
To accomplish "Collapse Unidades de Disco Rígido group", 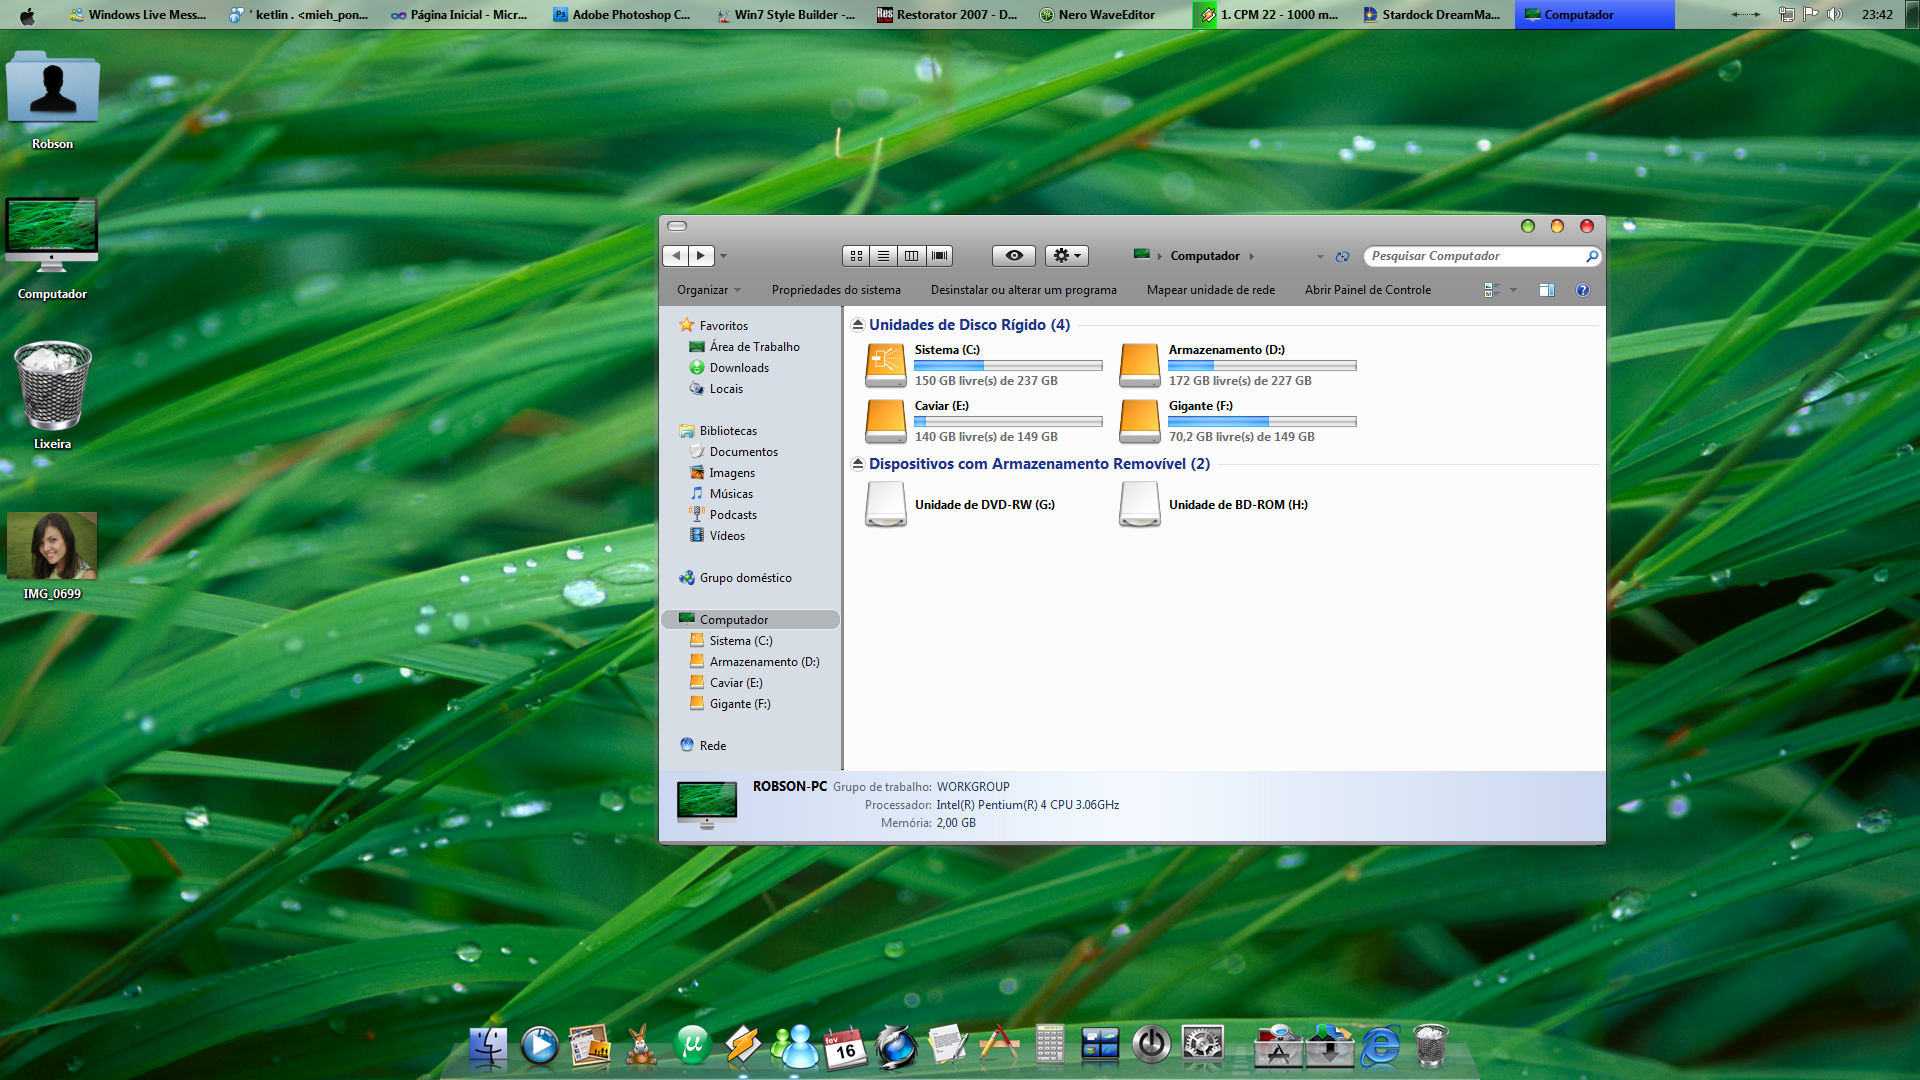I will tap(858, 325).
